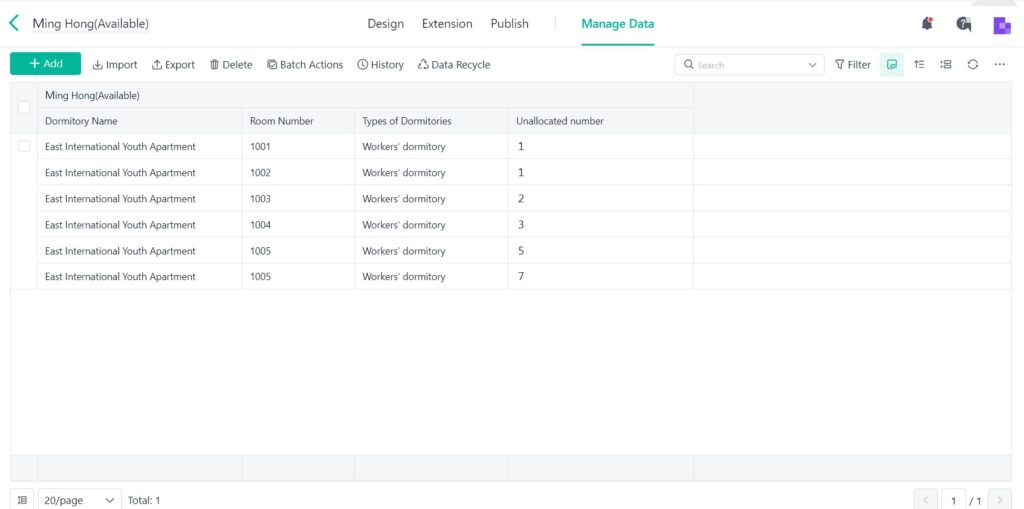
Task: Click the column settings icon at bottom left
Action: (22, 501)
